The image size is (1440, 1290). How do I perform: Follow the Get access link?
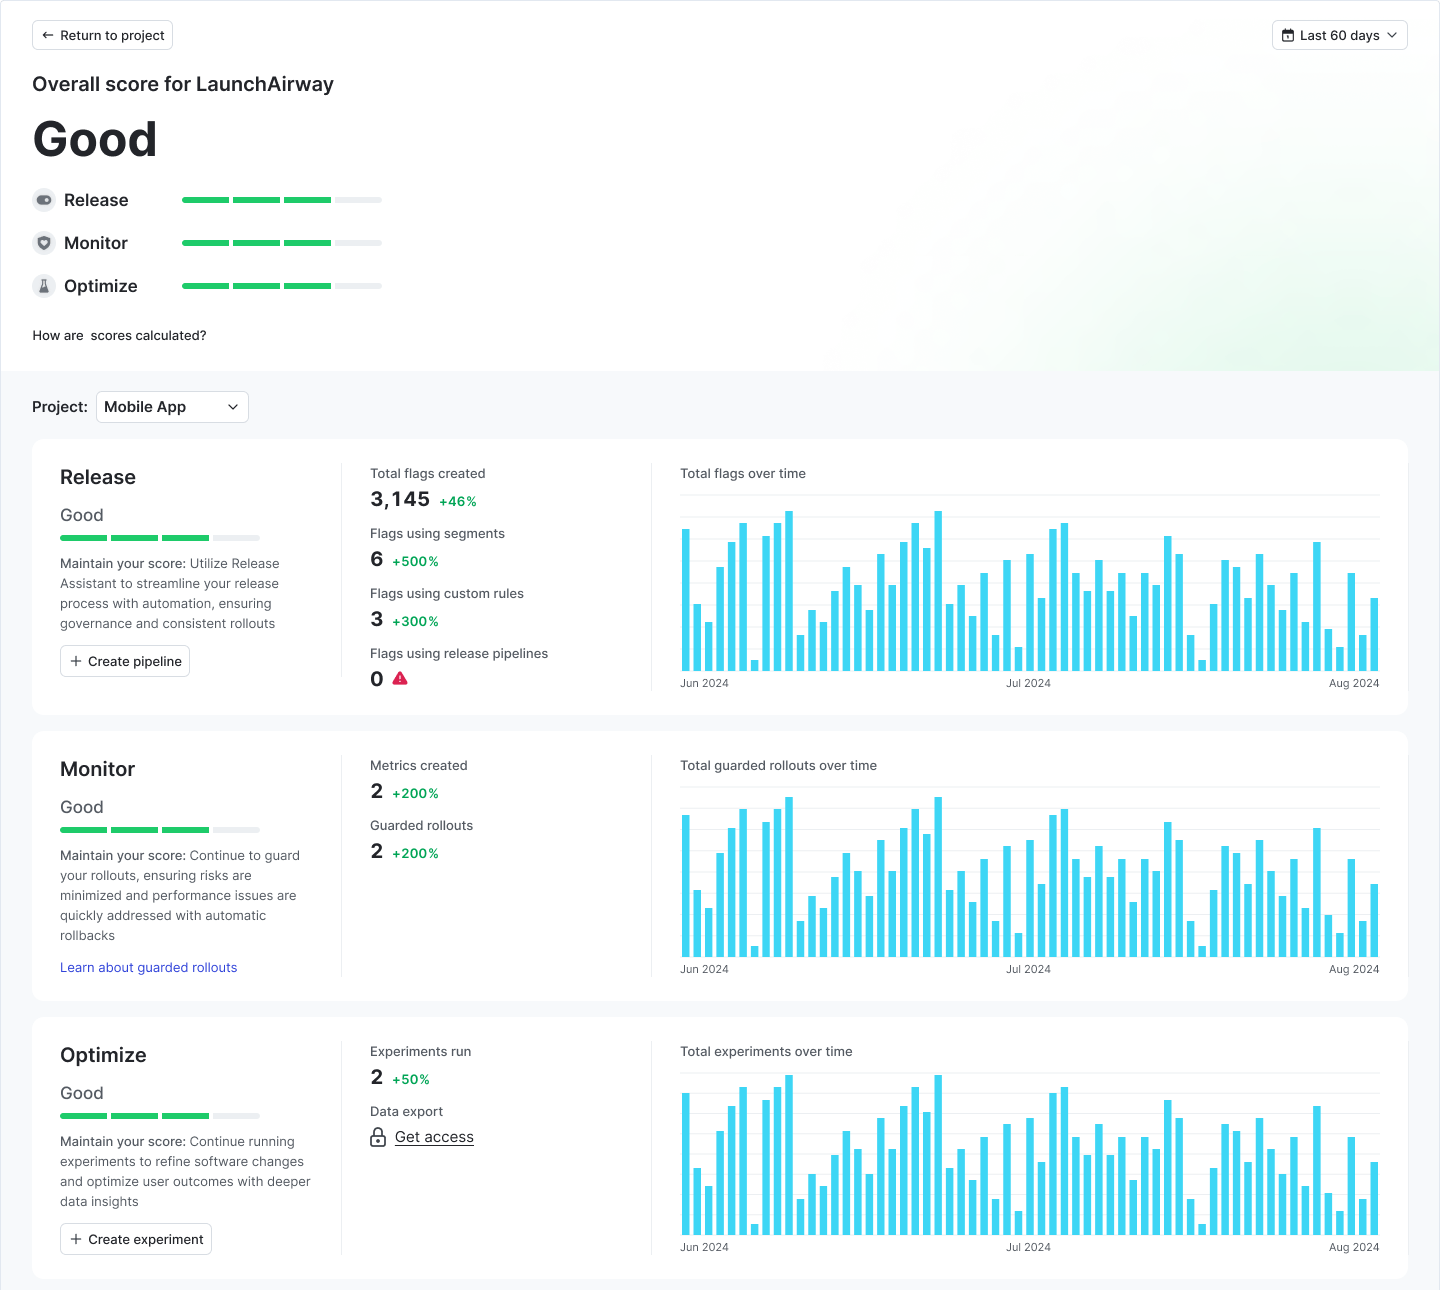click(434, 1137)
